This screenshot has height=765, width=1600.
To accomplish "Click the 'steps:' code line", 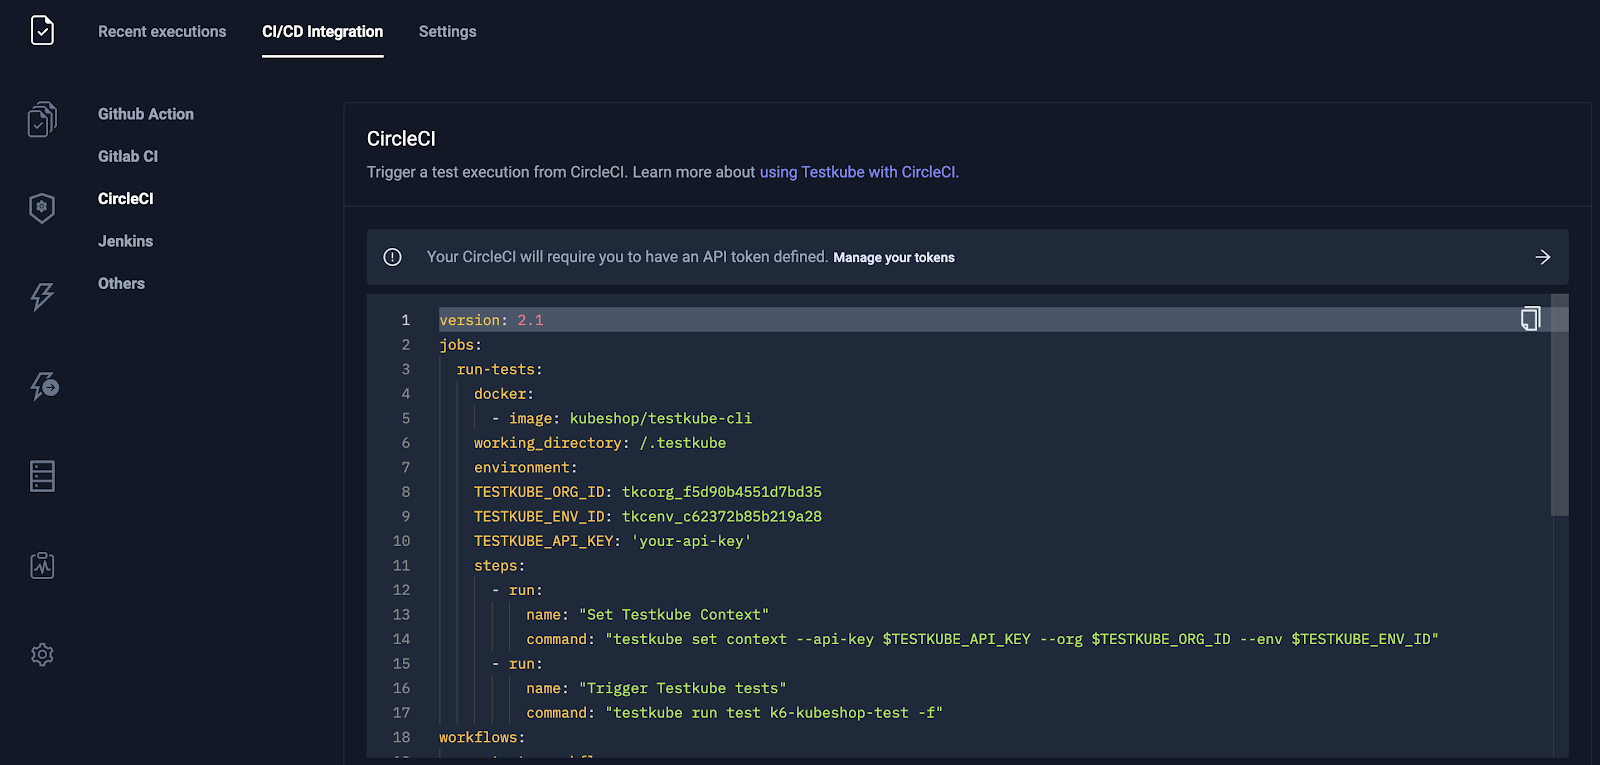I will pos(500,566).
